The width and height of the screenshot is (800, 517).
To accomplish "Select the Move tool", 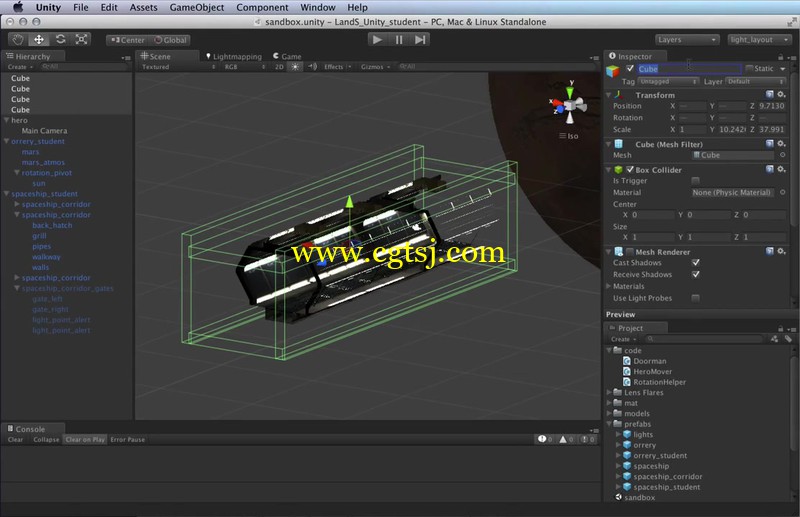I will [39, 39].
